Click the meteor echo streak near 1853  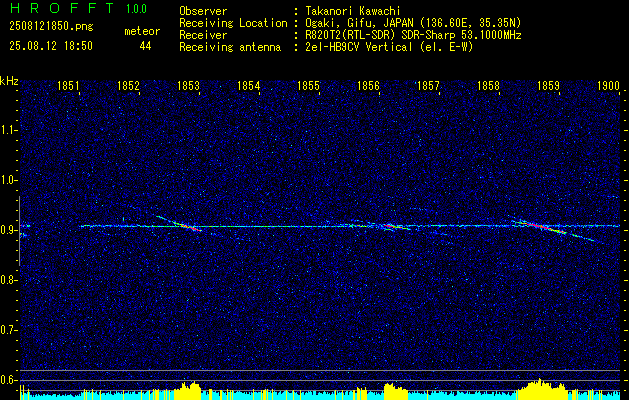pos(179,223)
